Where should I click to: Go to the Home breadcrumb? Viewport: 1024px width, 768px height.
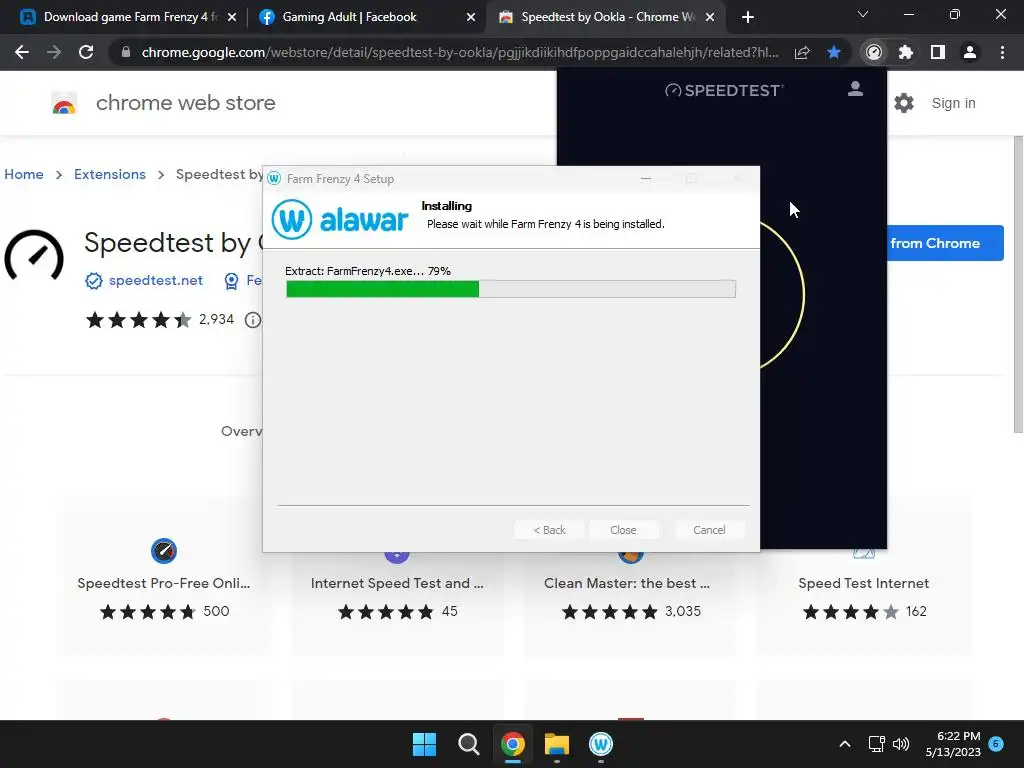coord(24,174)
